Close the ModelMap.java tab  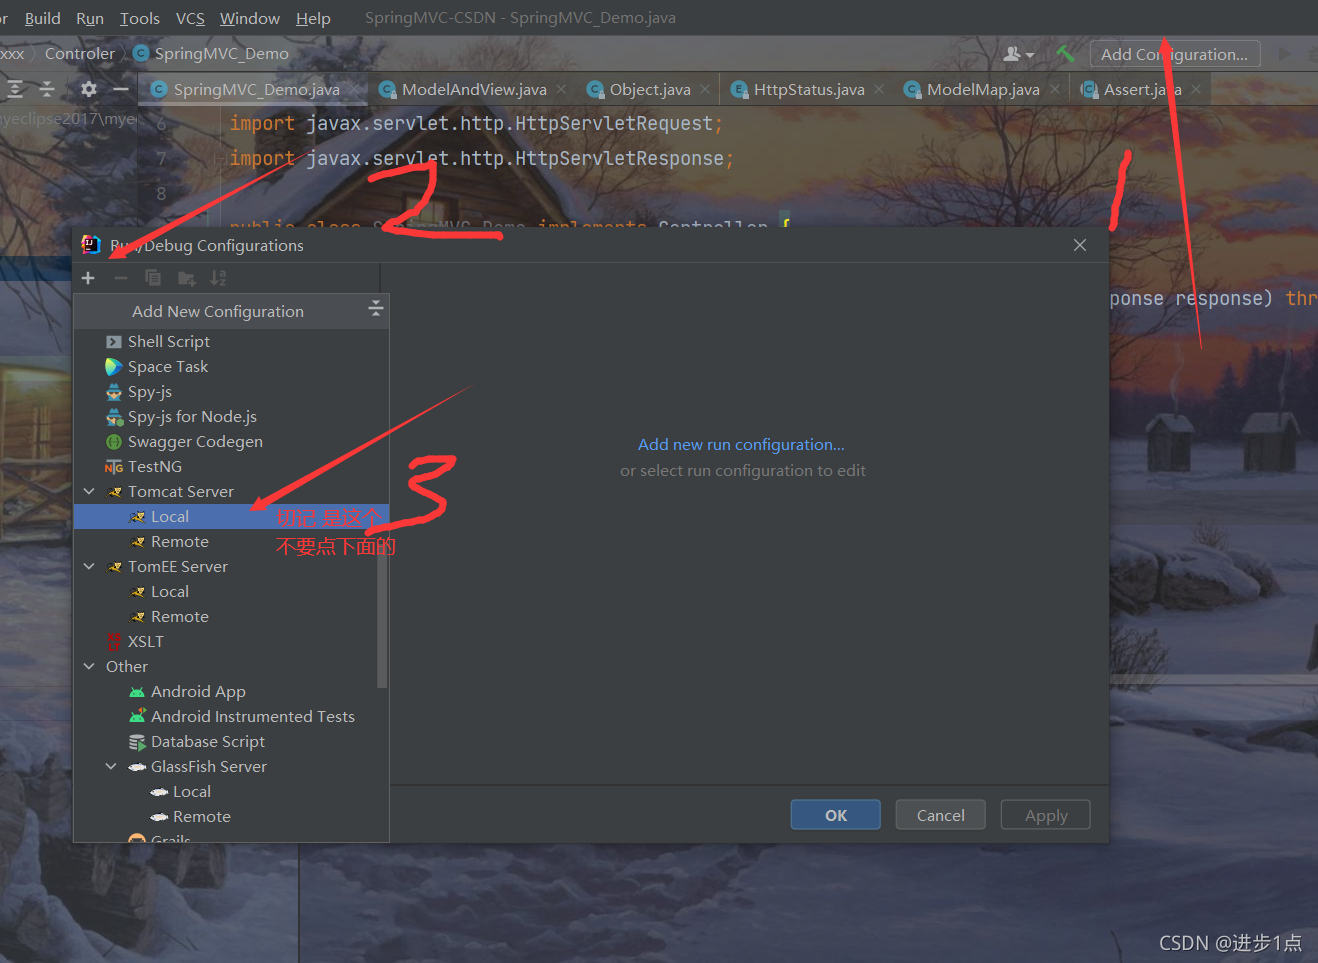pos(1055,89)
